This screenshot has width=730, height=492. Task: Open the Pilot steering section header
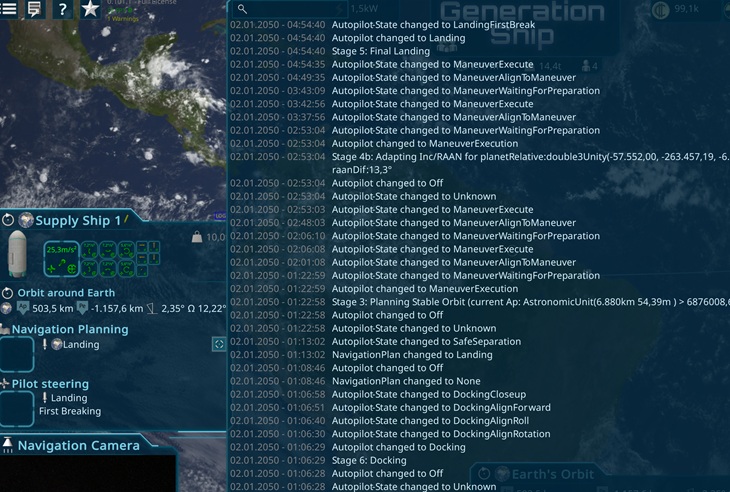point(50,384)
